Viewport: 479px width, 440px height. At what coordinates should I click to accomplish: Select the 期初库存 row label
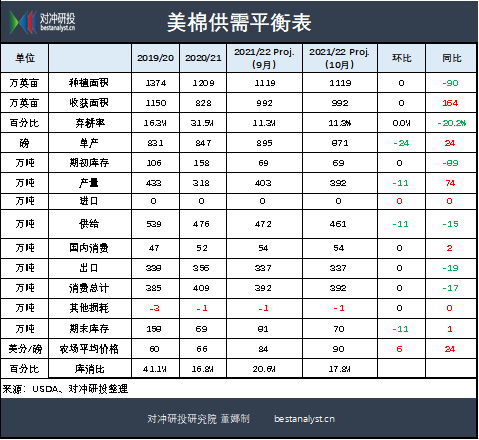click(89, 163)
